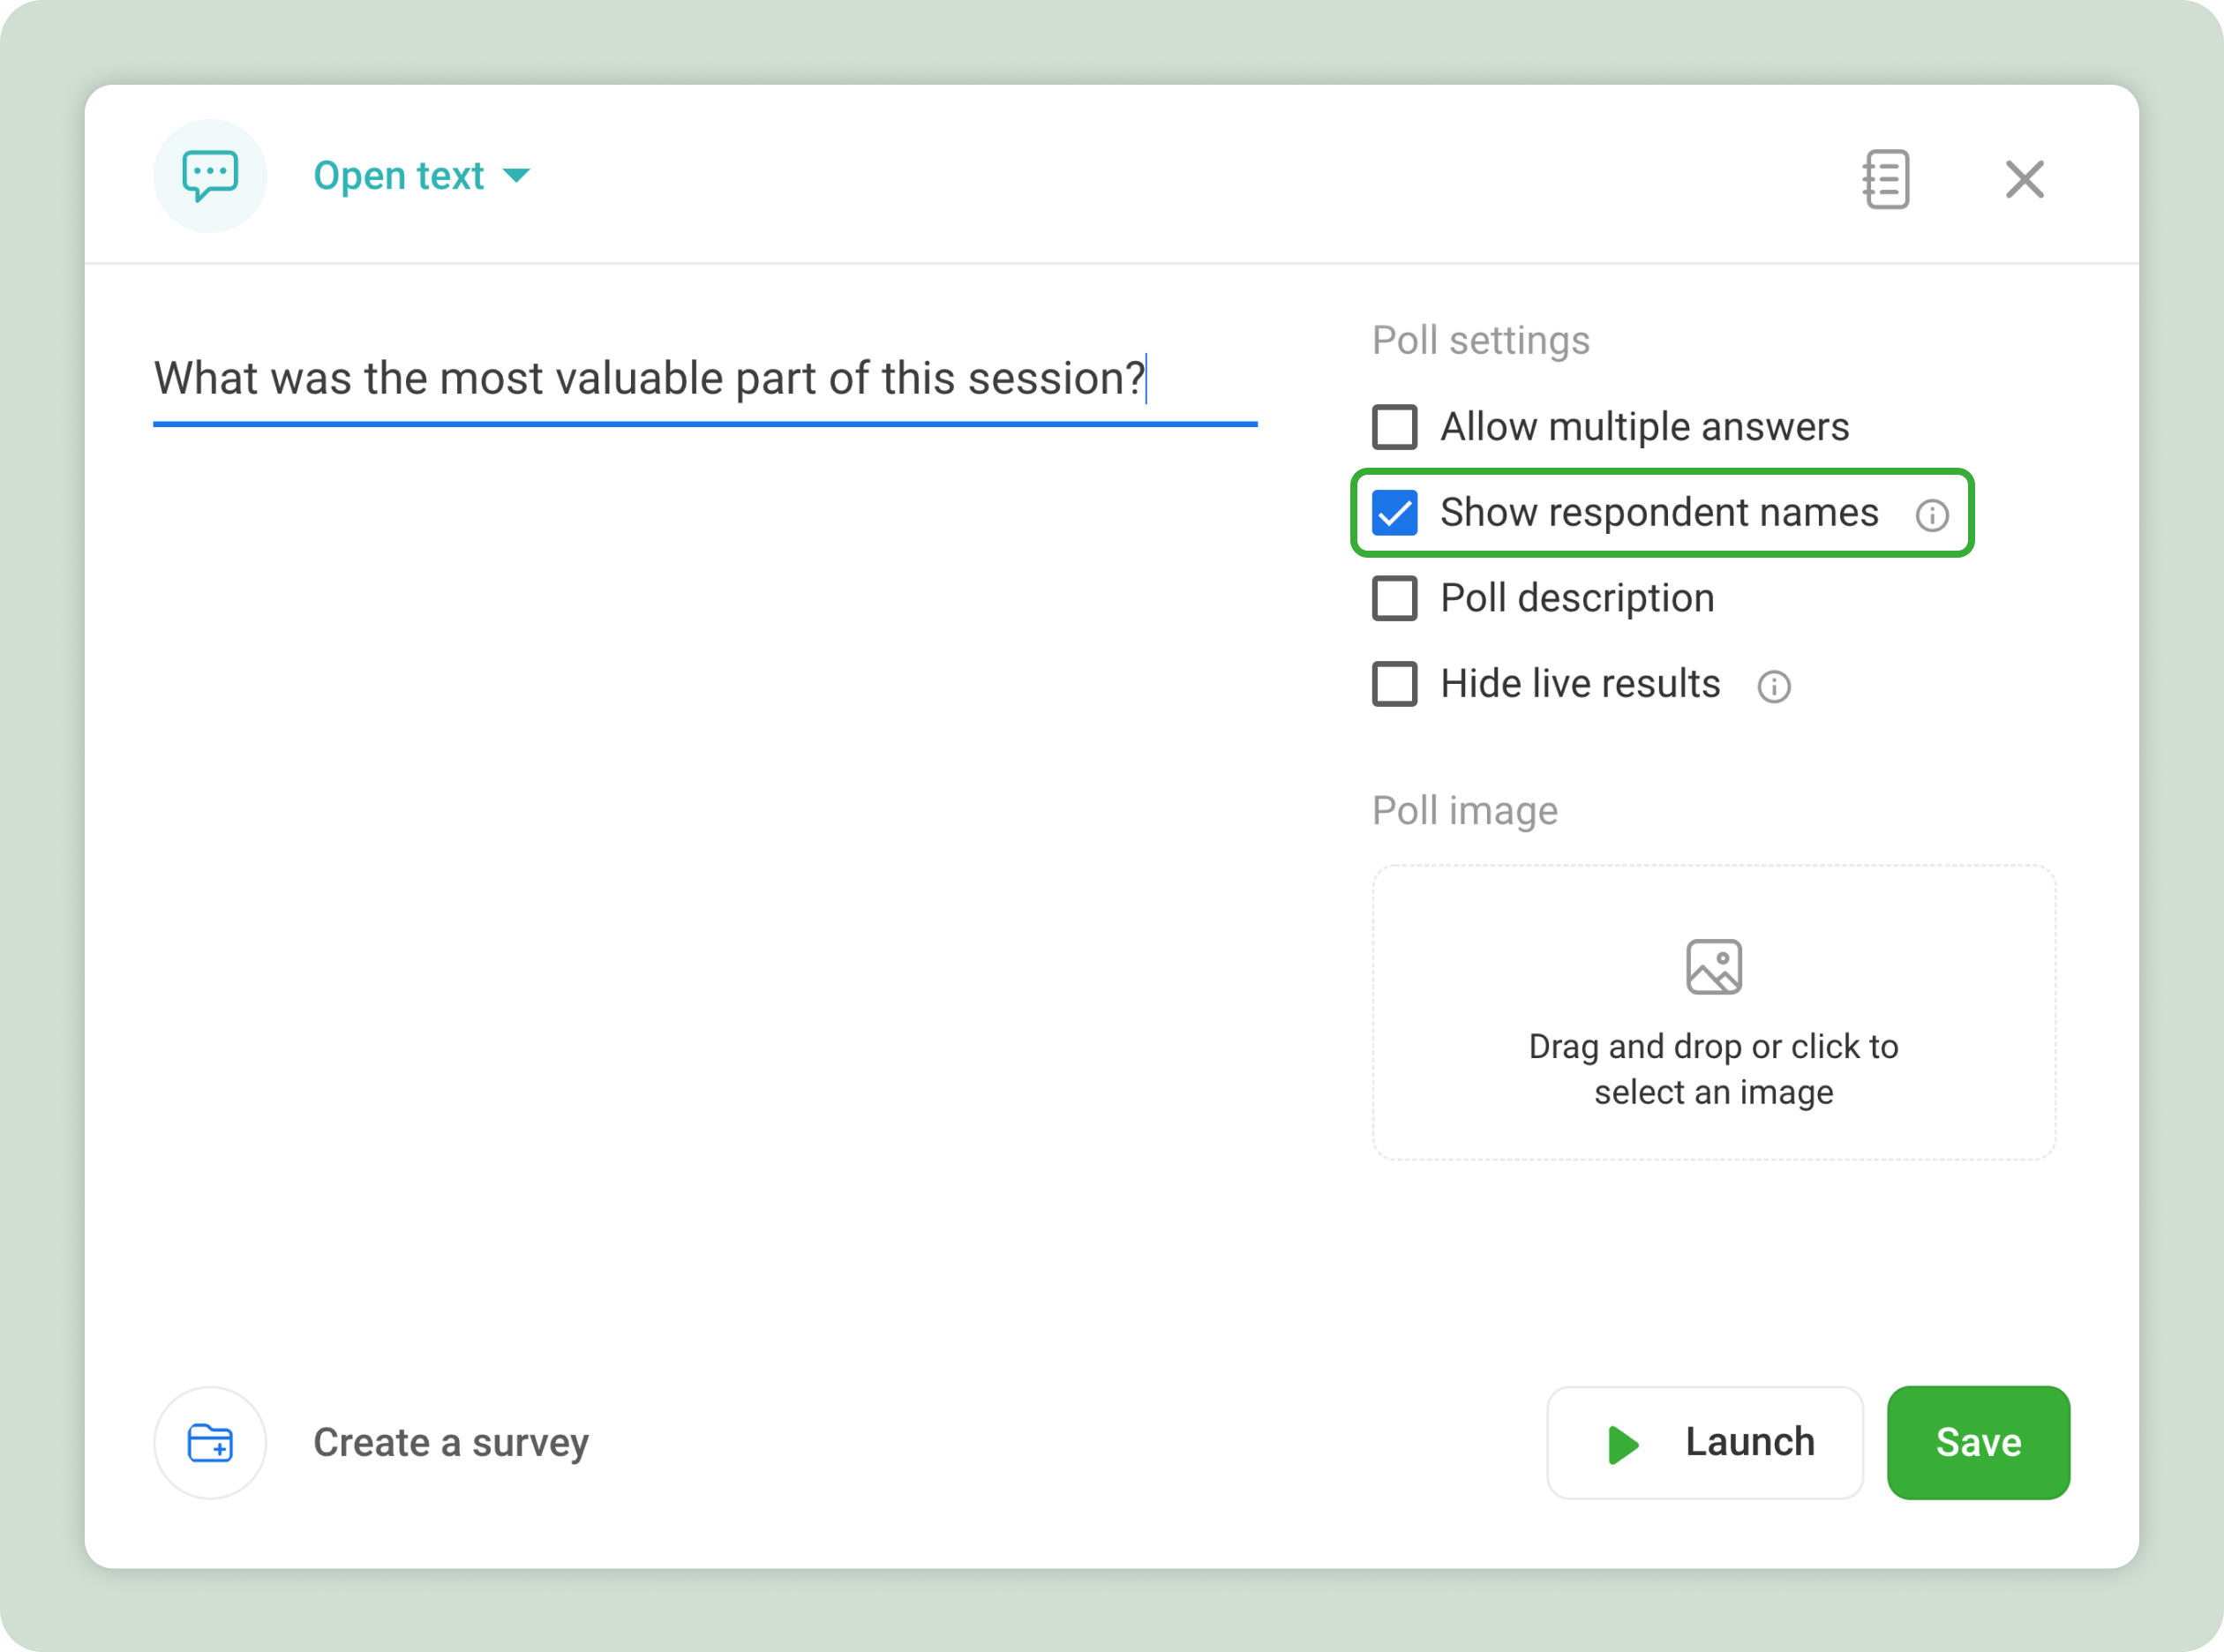Screen dimensions: 2224x1652
Task: Click the Create a survey link
Action: (451, 1442)
